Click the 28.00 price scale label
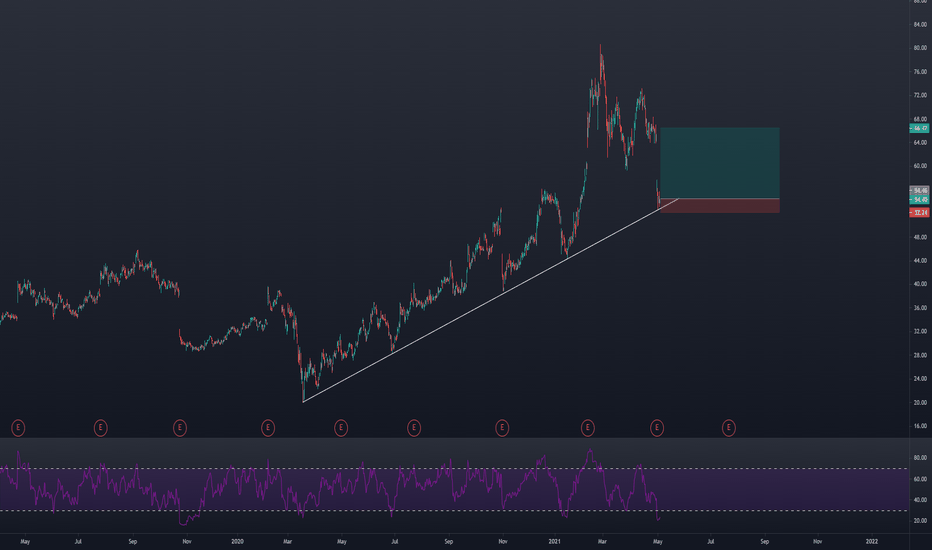 pos(920,355)
